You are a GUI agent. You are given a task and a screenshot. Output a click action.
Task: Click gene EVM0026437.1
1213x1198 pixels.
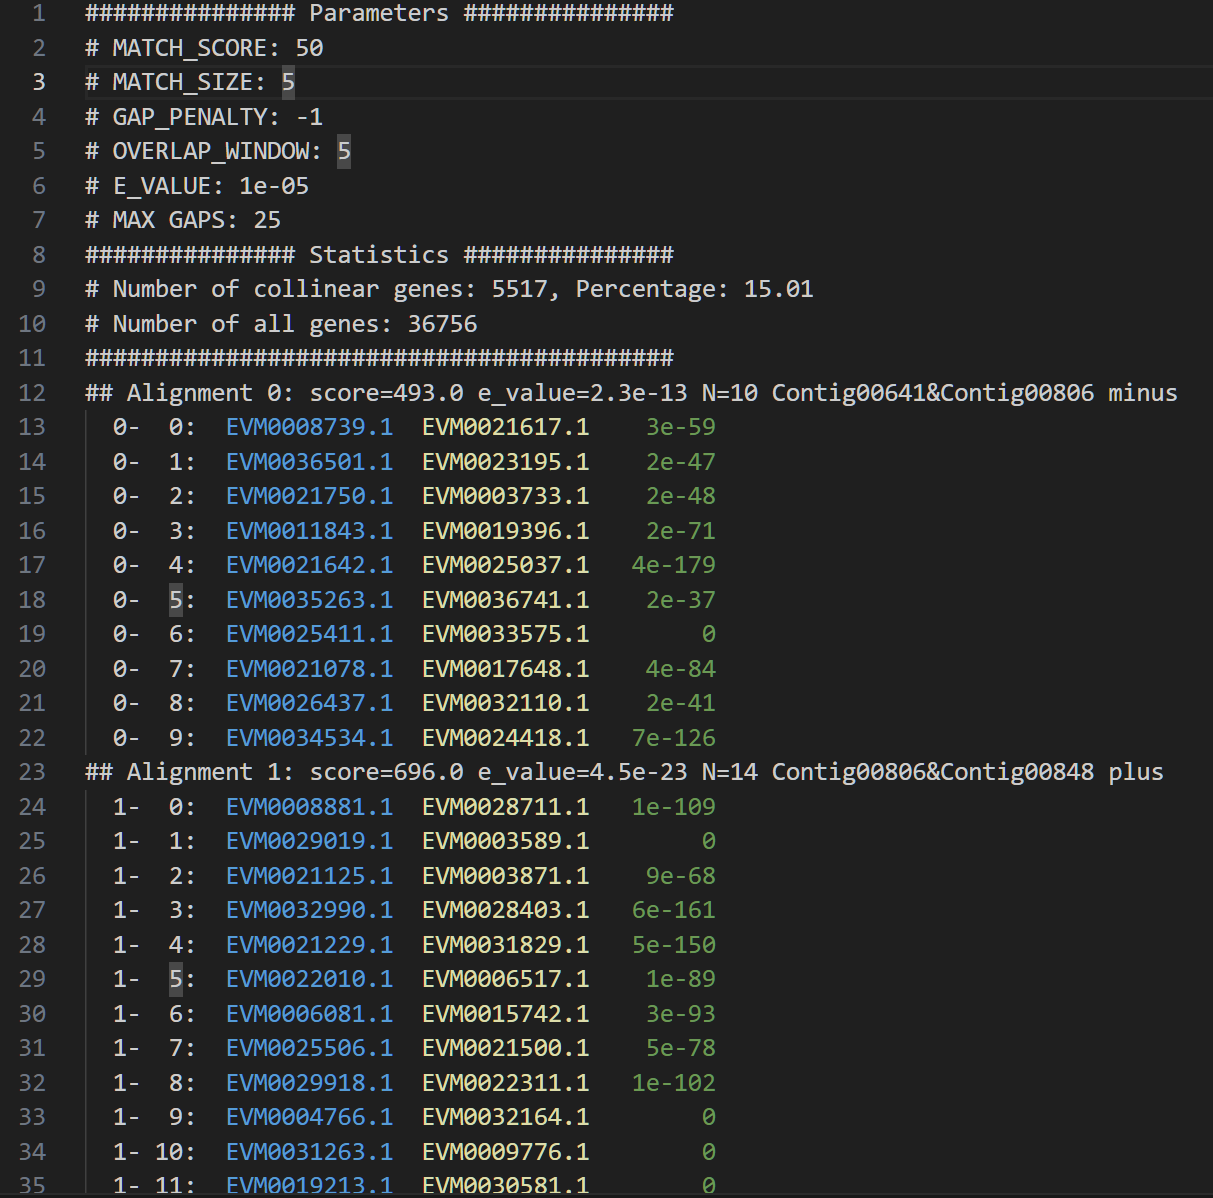point(309,703)
